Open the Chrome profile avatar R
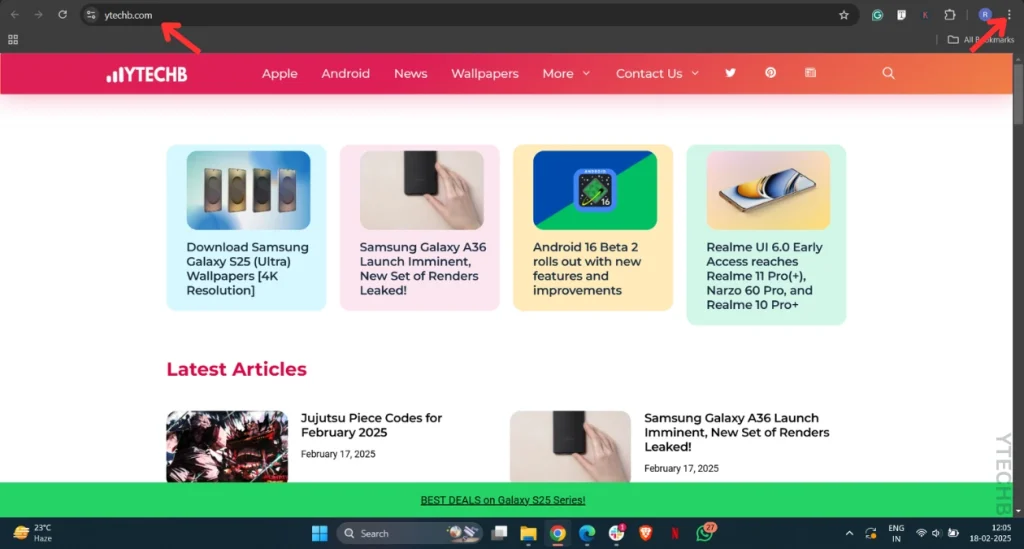The image size is (1024, 549). [985, 14]
